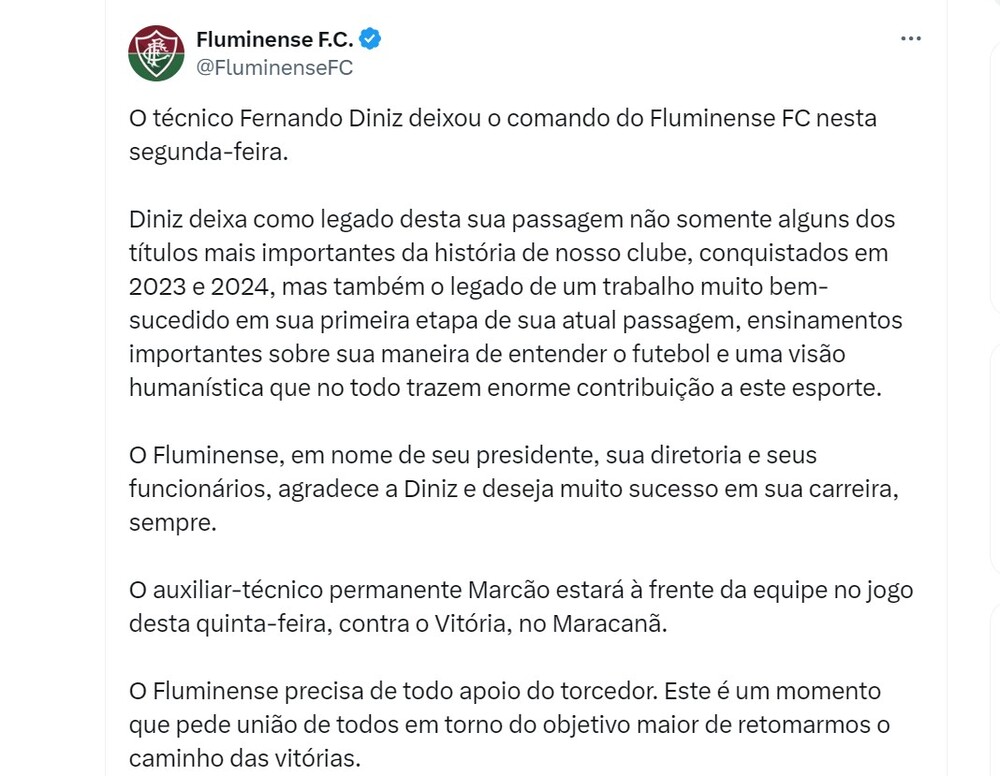Click the blue verified badge

click(x=370, y=40)
